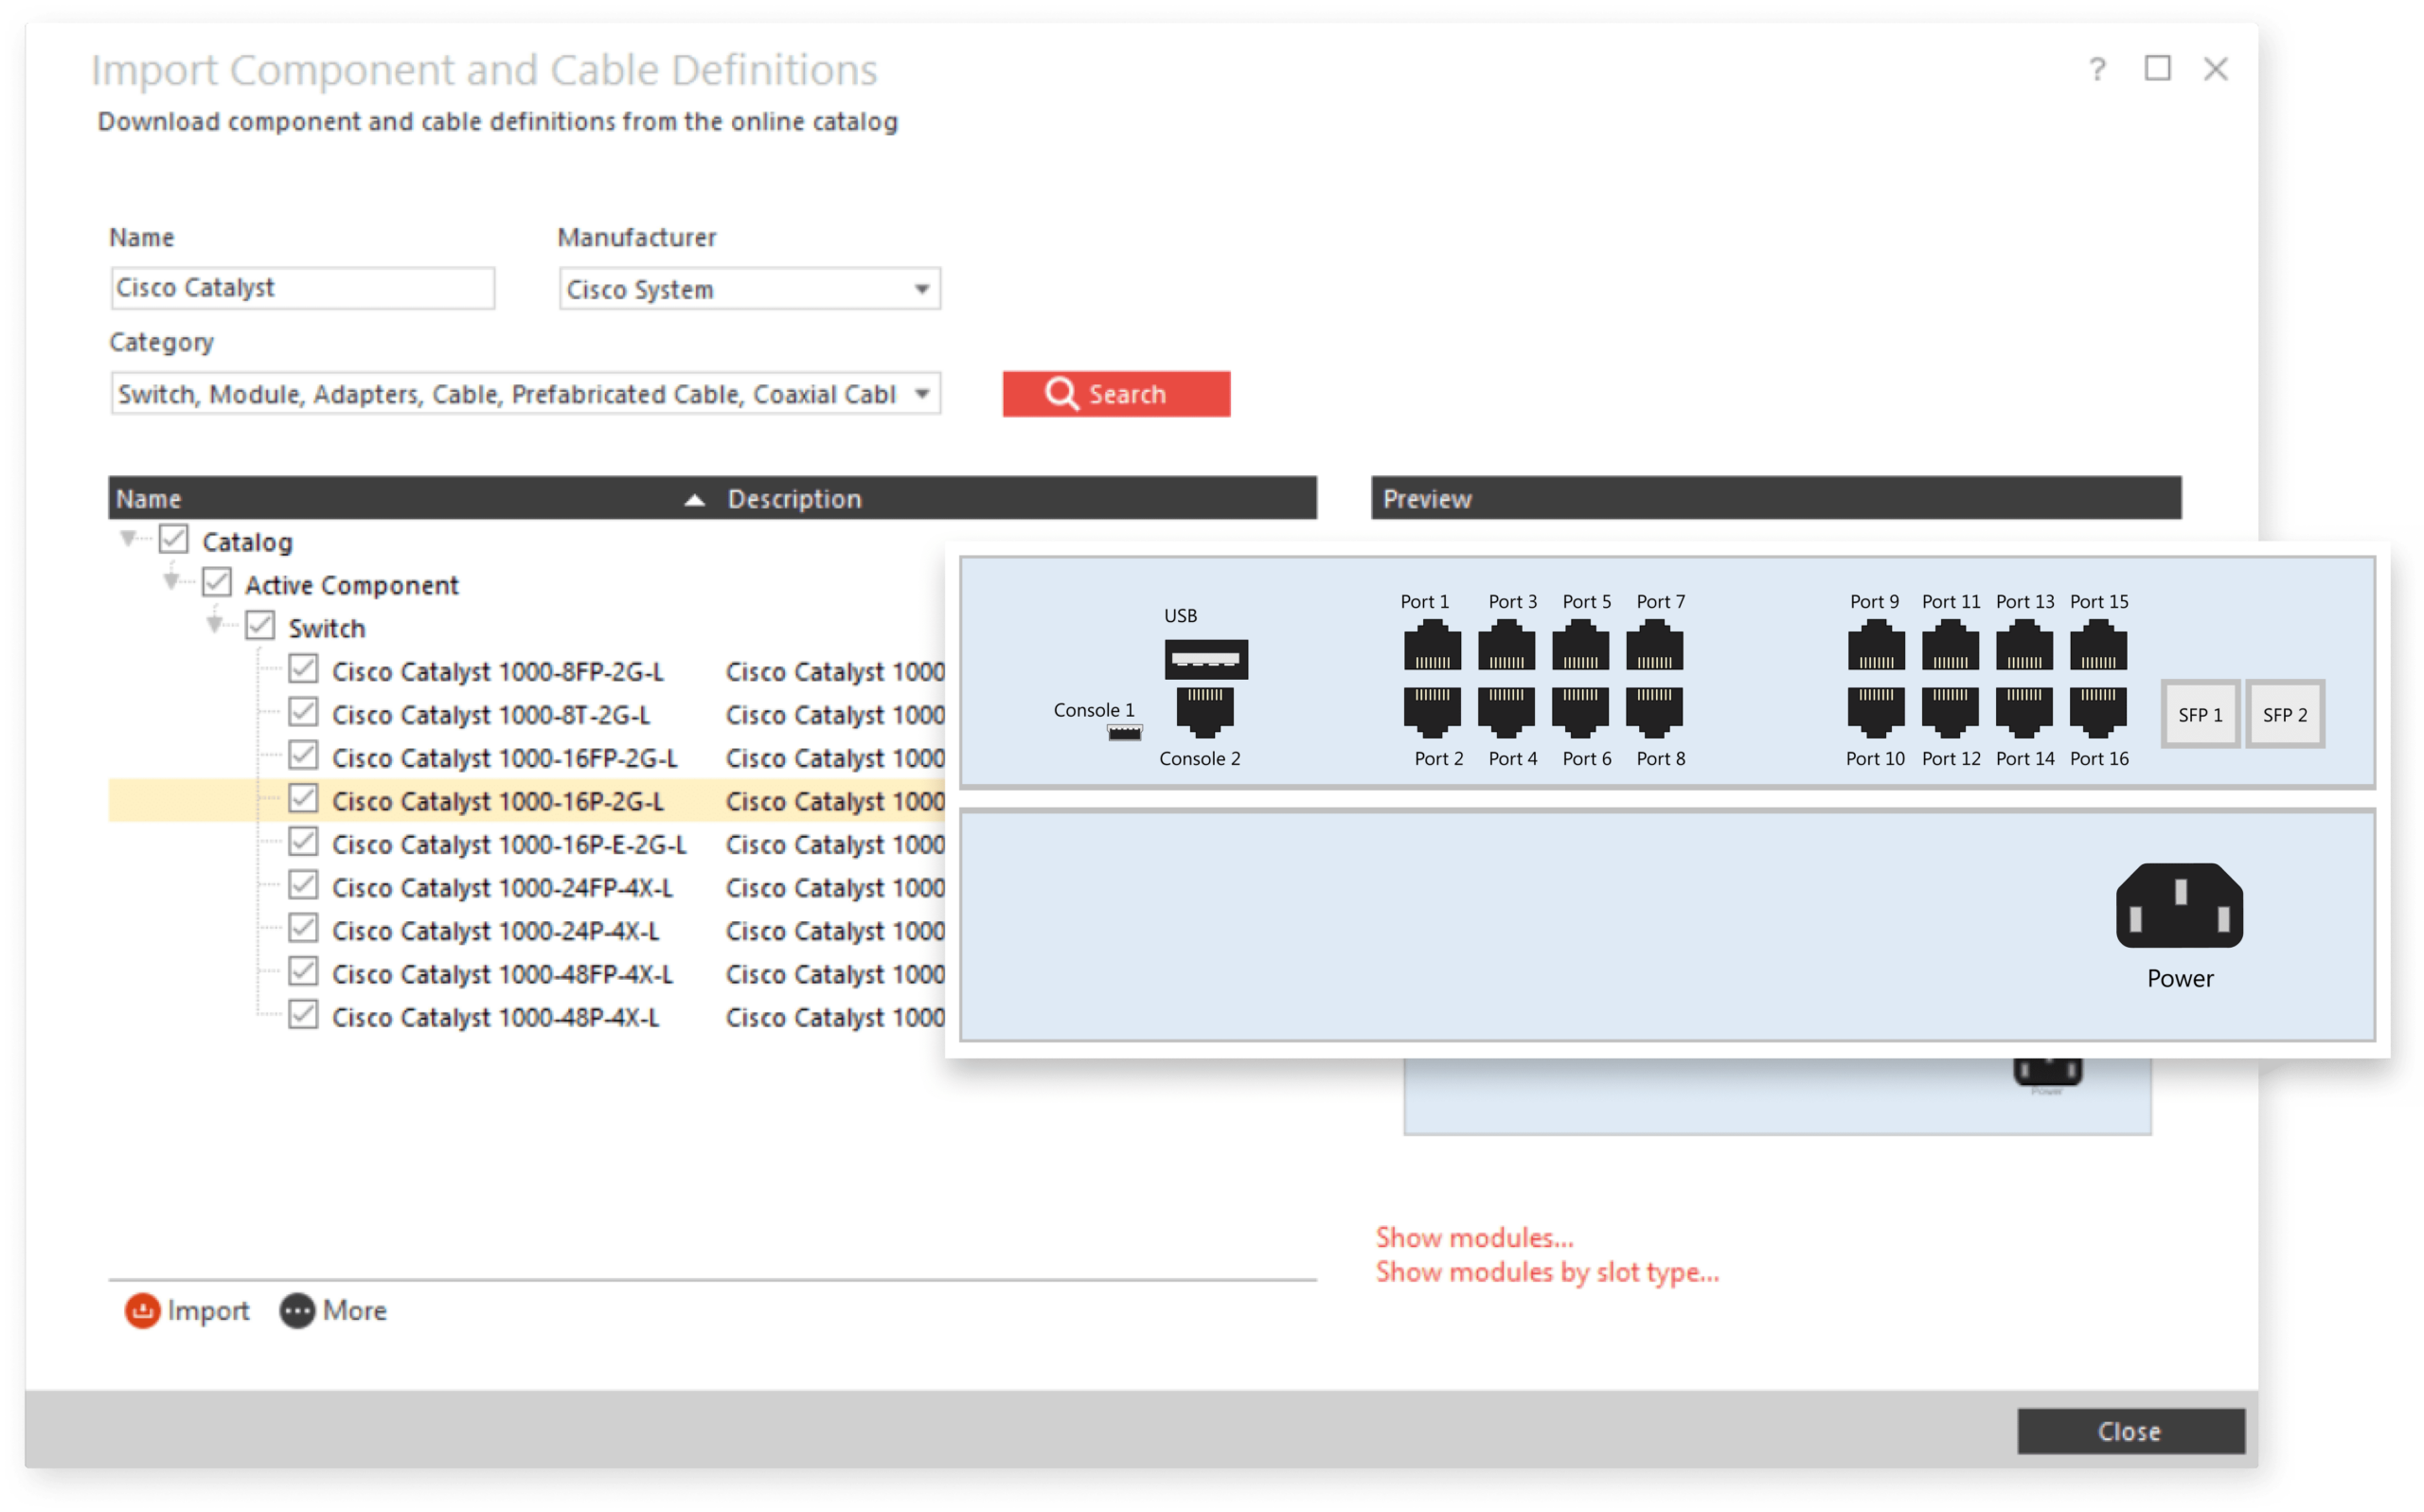Select the Console 2 RJ45 port icon
The image size is (2424, 1512).
pyautogui.click(x=1205, y=711)
